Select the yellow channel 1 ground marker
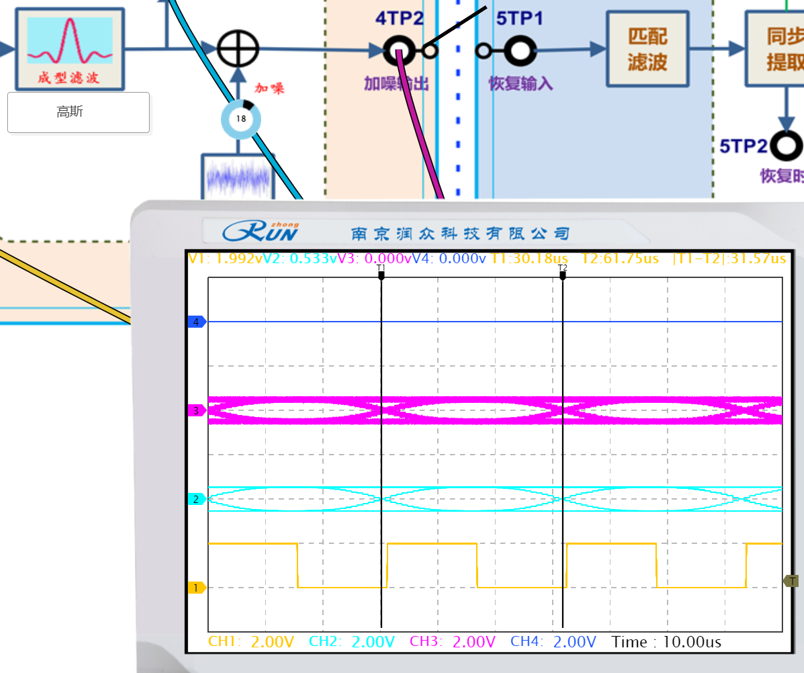The height and width of the screenshot is (673, 804). 197,588
